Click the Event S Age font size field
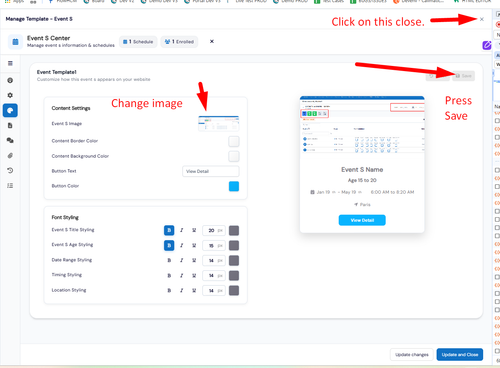 214,246
